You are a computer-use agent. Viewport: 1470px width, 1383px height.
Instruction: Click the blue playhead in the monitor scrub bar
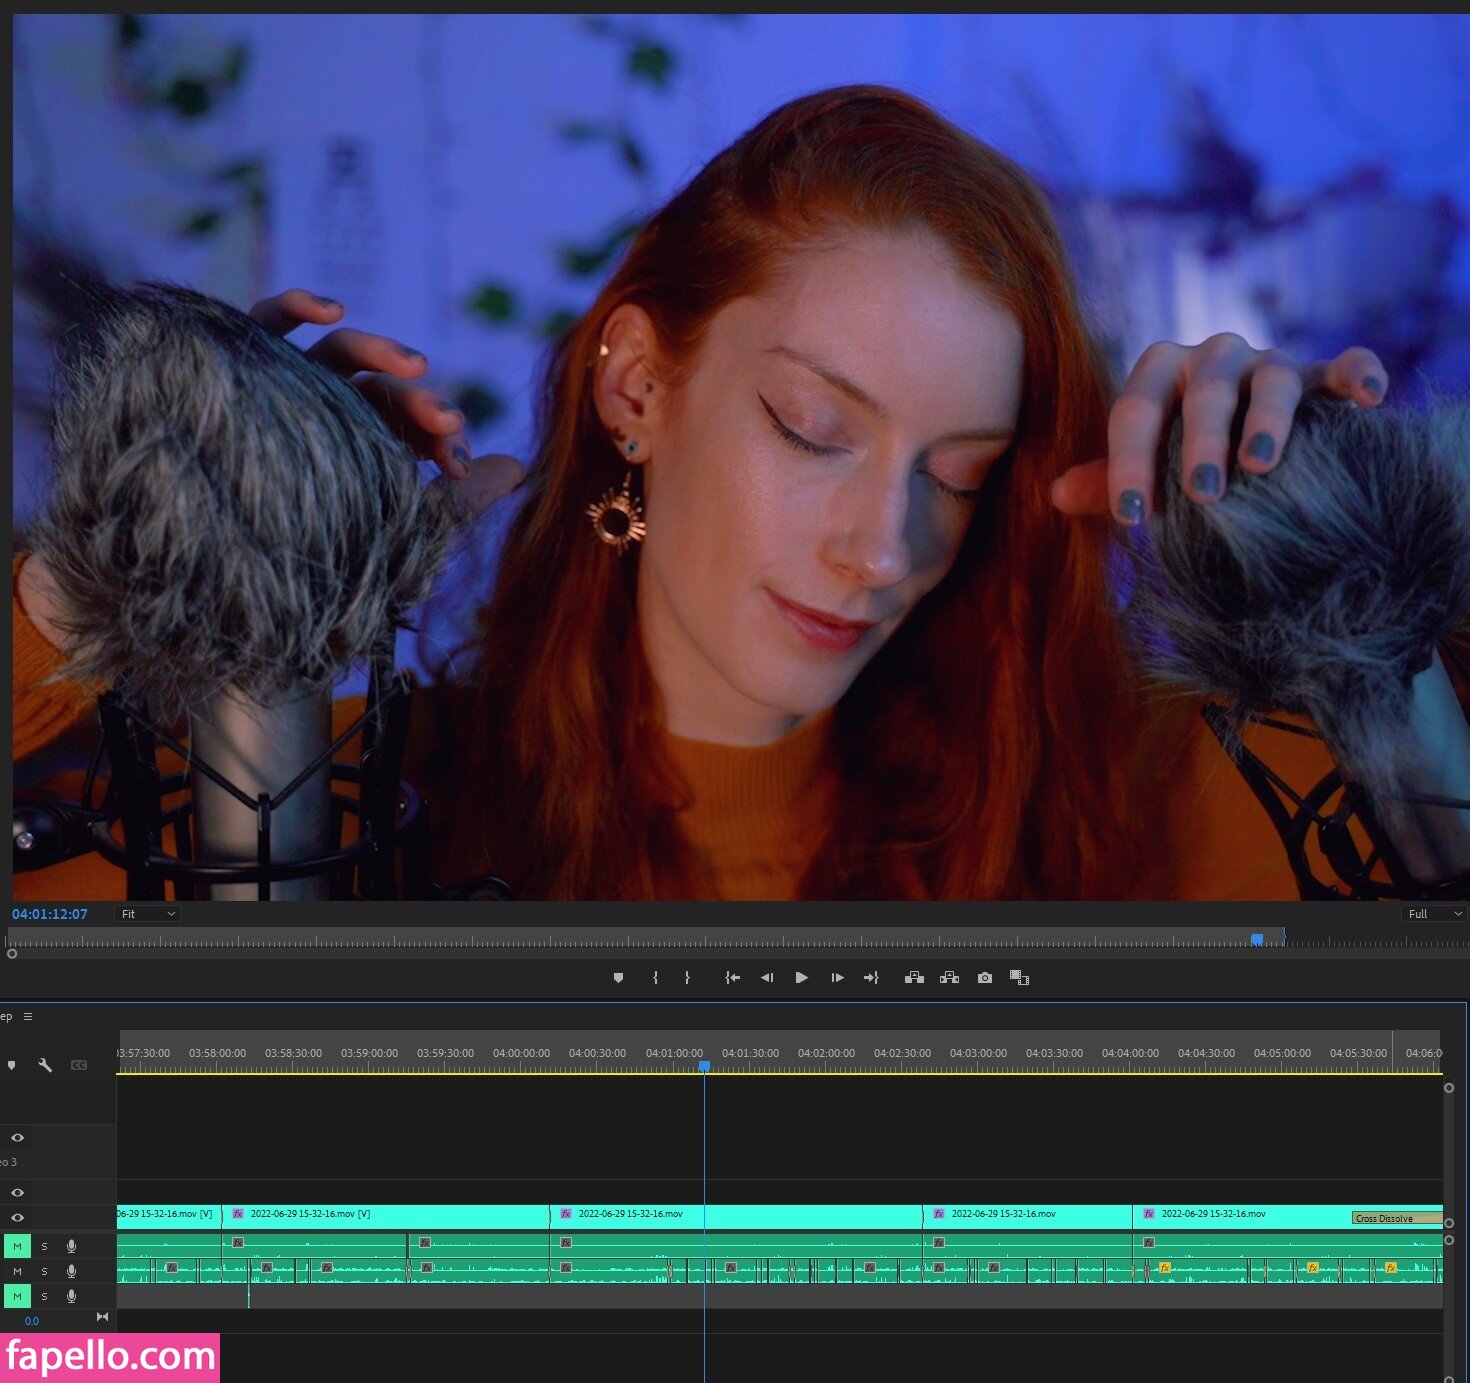pyautogui.click(x=1257, y=939)
